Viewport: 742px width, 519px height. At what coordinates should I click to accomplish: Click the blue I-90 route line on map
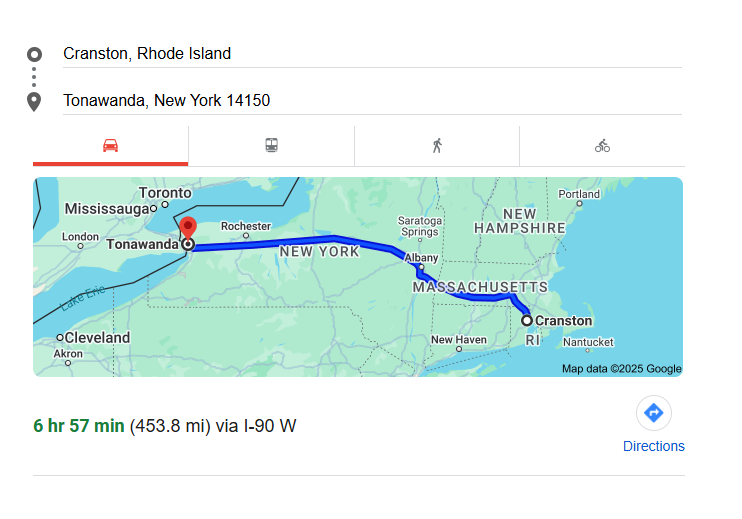point(300,241)
